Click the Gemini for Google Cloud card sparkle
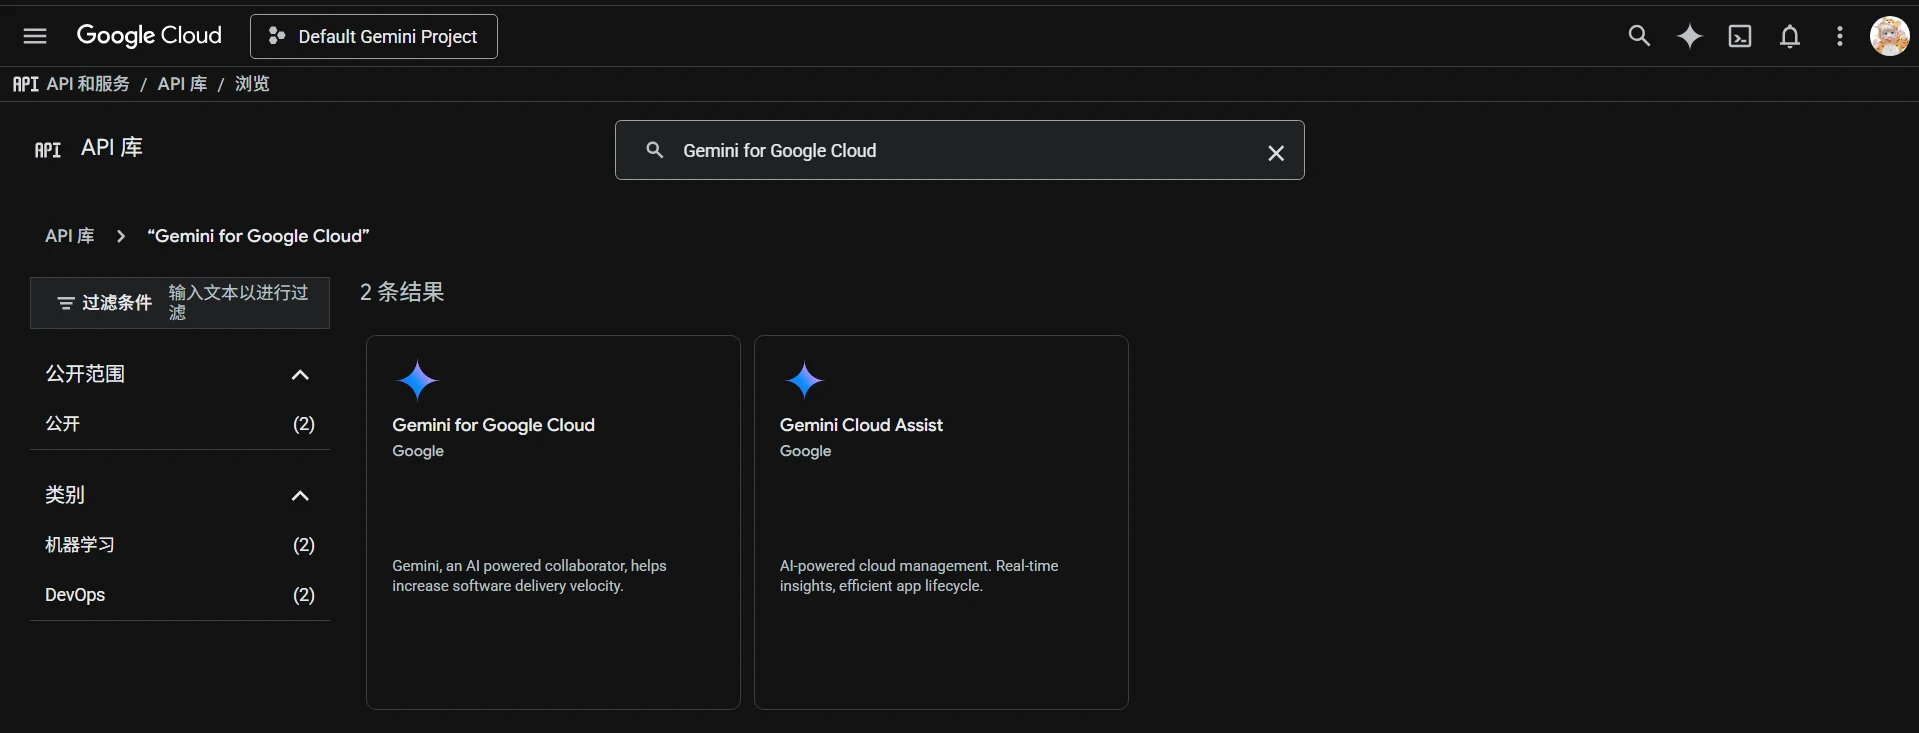The image size is (1919, 733). click(417, 381)
